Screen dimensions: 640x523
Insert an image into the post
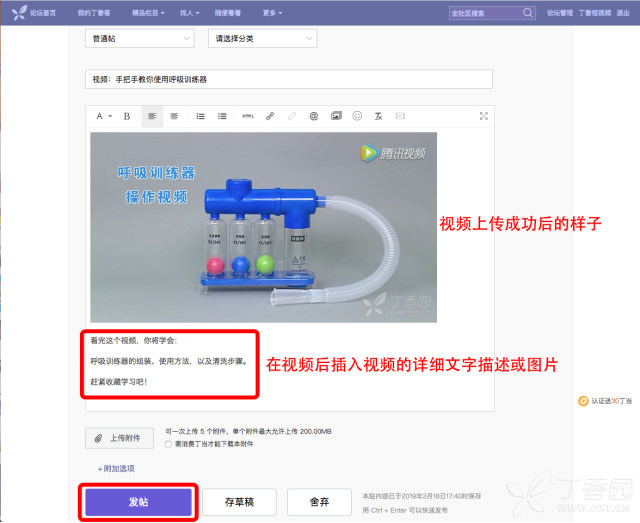(336, 116)
